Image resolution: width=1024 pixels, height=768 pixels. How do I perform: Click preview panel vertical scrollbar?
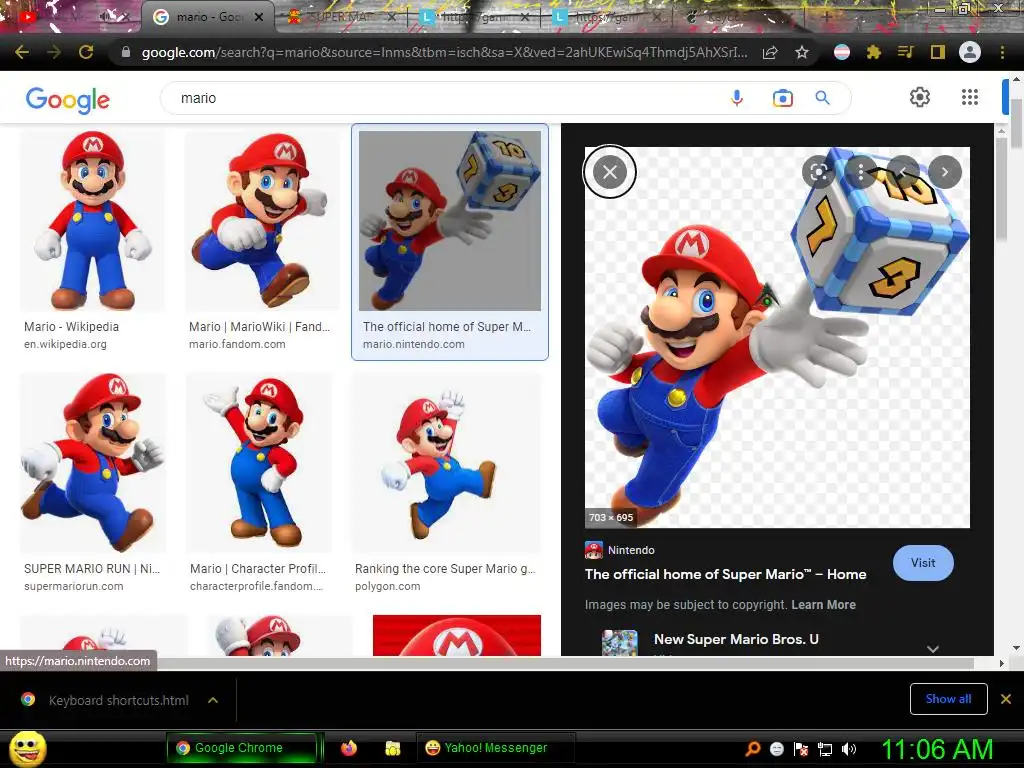pyautogui.click(x=1001, y=189)
